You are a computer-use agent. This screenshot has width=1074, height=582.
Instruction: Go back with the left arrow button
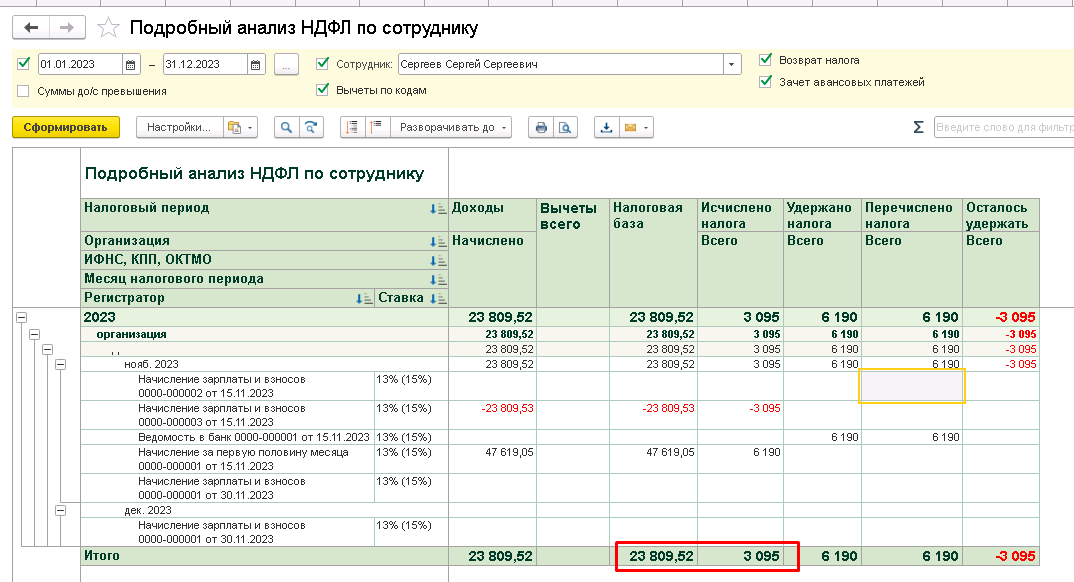[x=31, y=27]
